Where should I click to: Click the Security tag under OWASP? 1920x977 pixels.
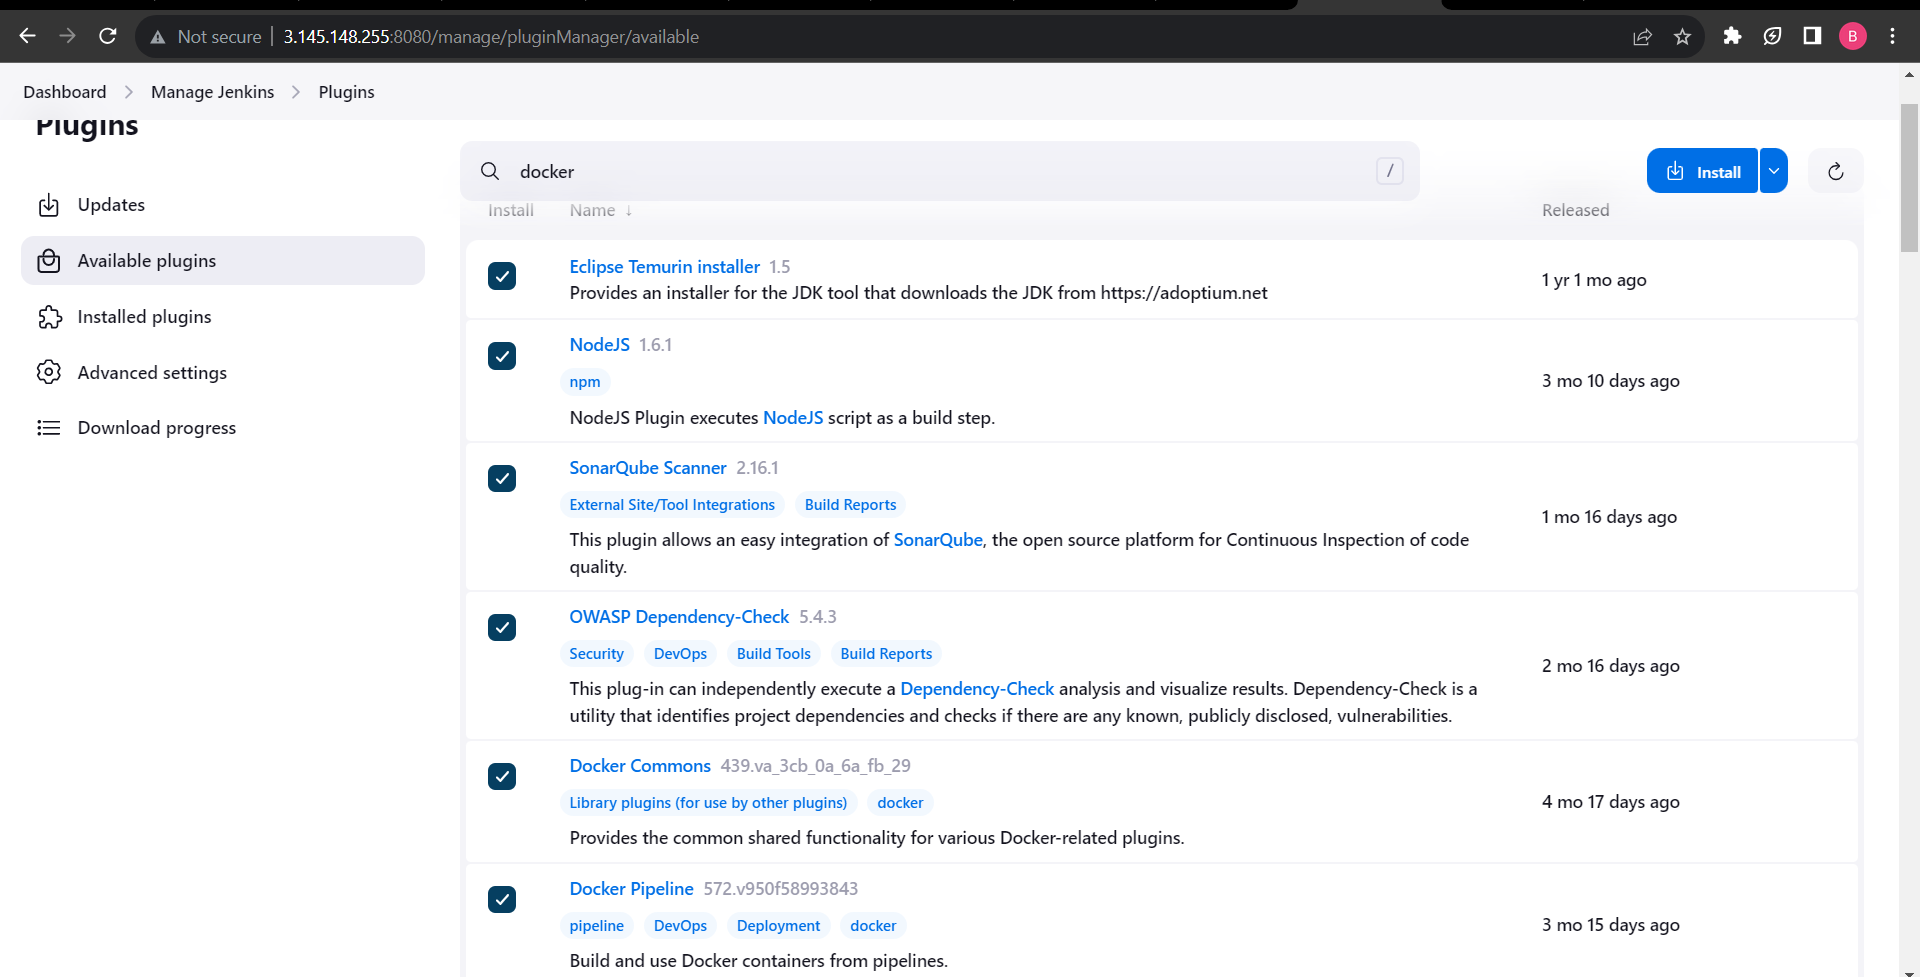[x=596, y=654]
